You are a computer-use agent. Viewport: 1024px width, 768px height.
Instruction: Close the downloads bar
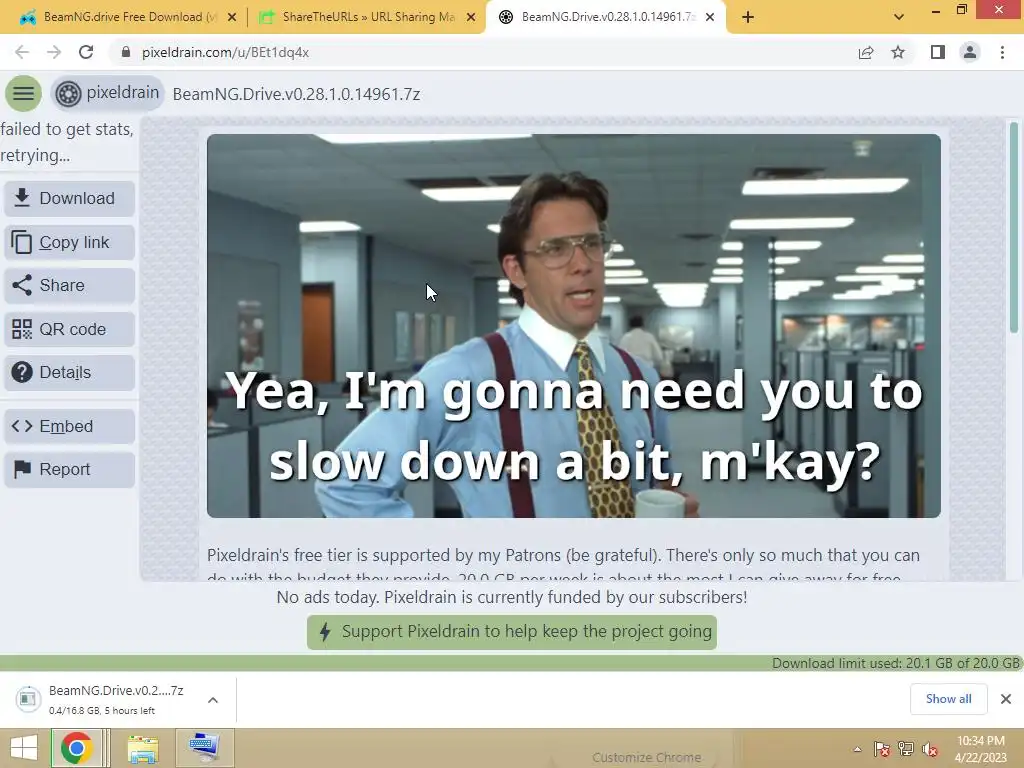(1006, 699)
